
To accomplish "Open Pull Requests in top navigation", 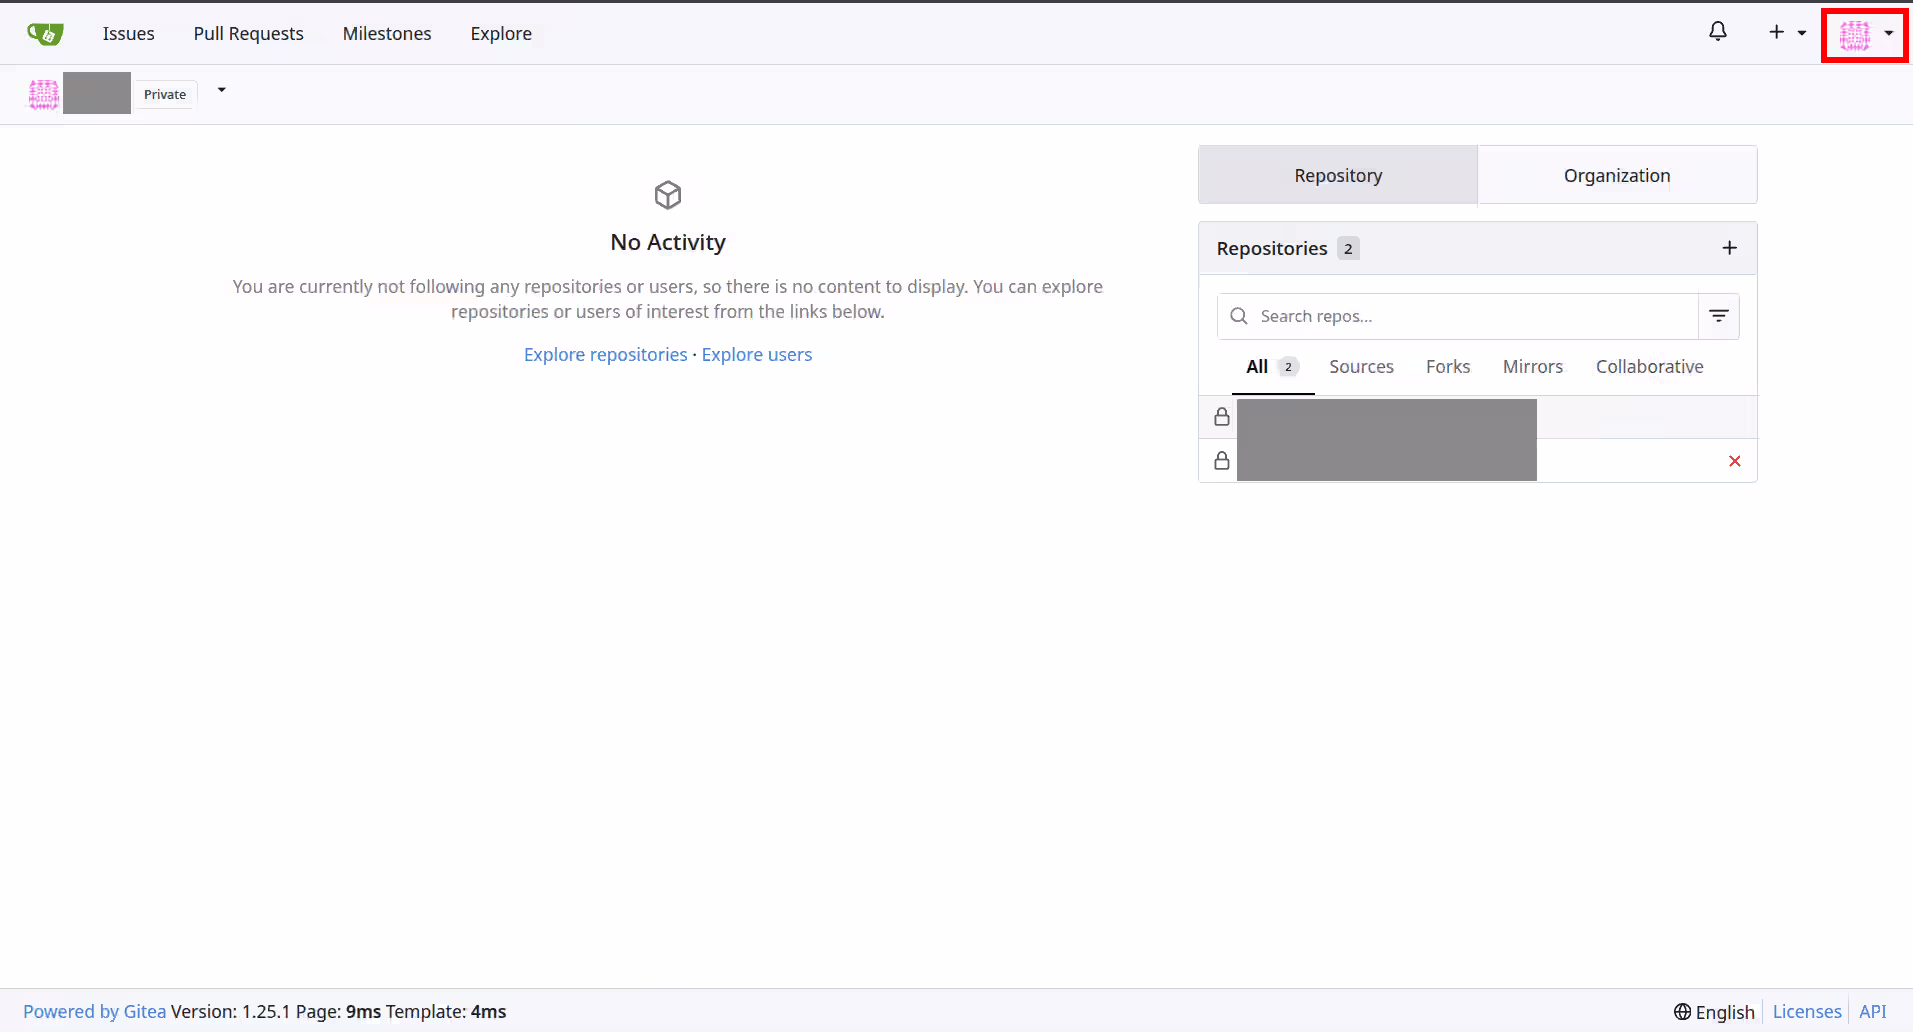I will (248, 34).
